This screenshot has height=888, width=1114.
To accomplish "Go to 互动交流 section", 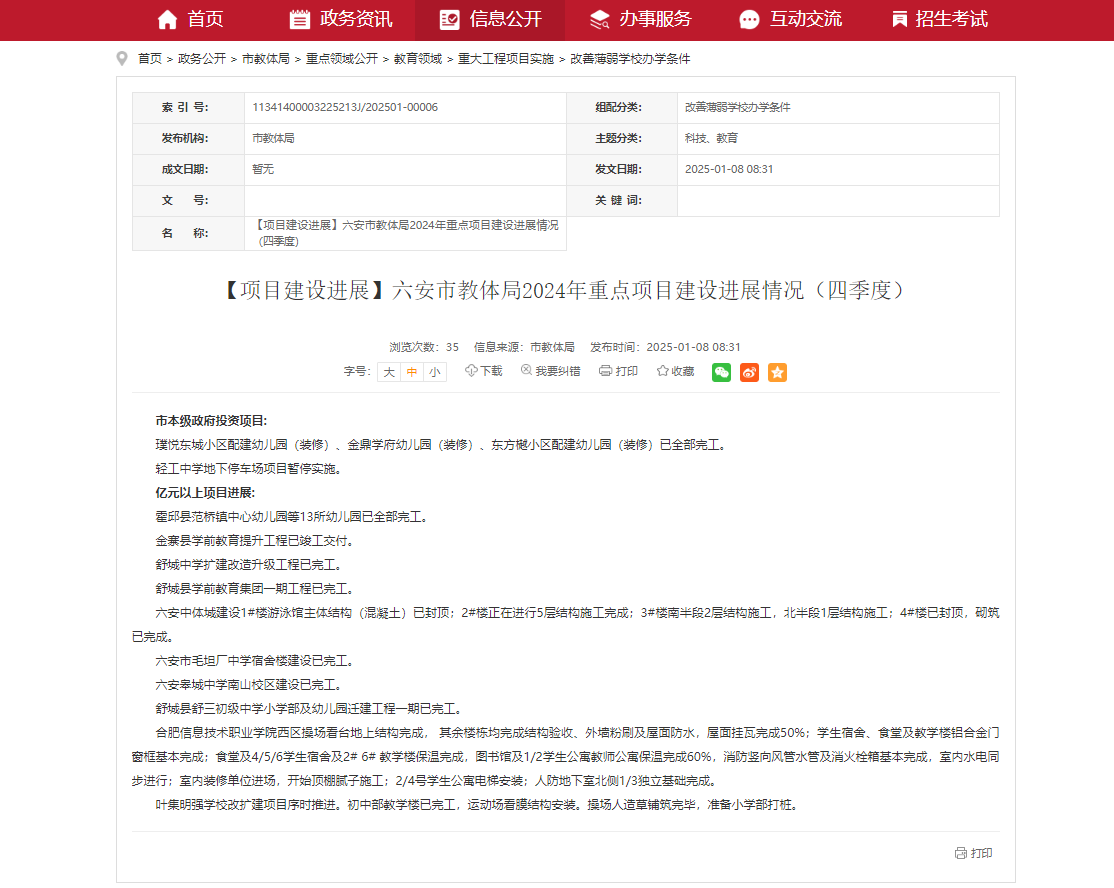I will pyautogui.click(x=790, y=19).
